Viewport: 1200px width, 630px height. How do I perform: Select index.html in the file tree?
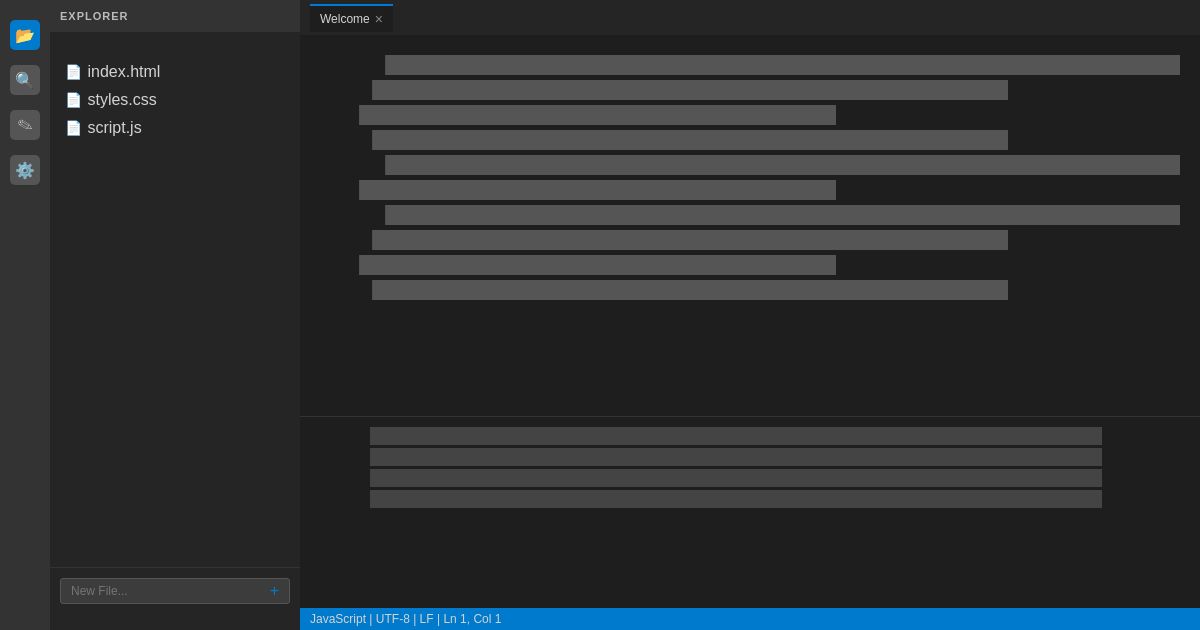(124, 72)
